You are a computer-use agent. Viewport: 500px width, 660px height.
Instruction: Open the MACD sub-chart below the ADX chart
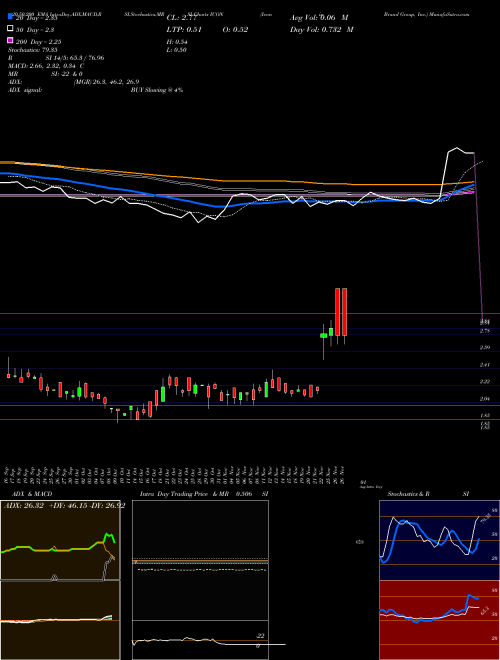tap(60, 620)
